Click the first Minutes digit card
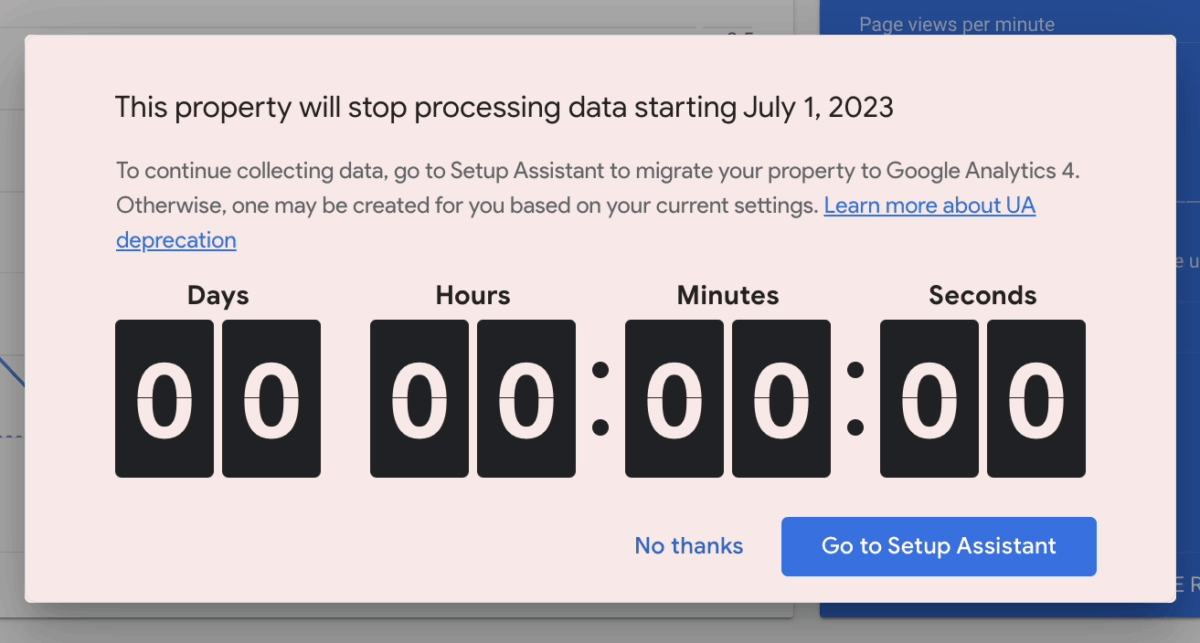The height and width of the screenshot is (643, 1200). (x=674, y=398)
